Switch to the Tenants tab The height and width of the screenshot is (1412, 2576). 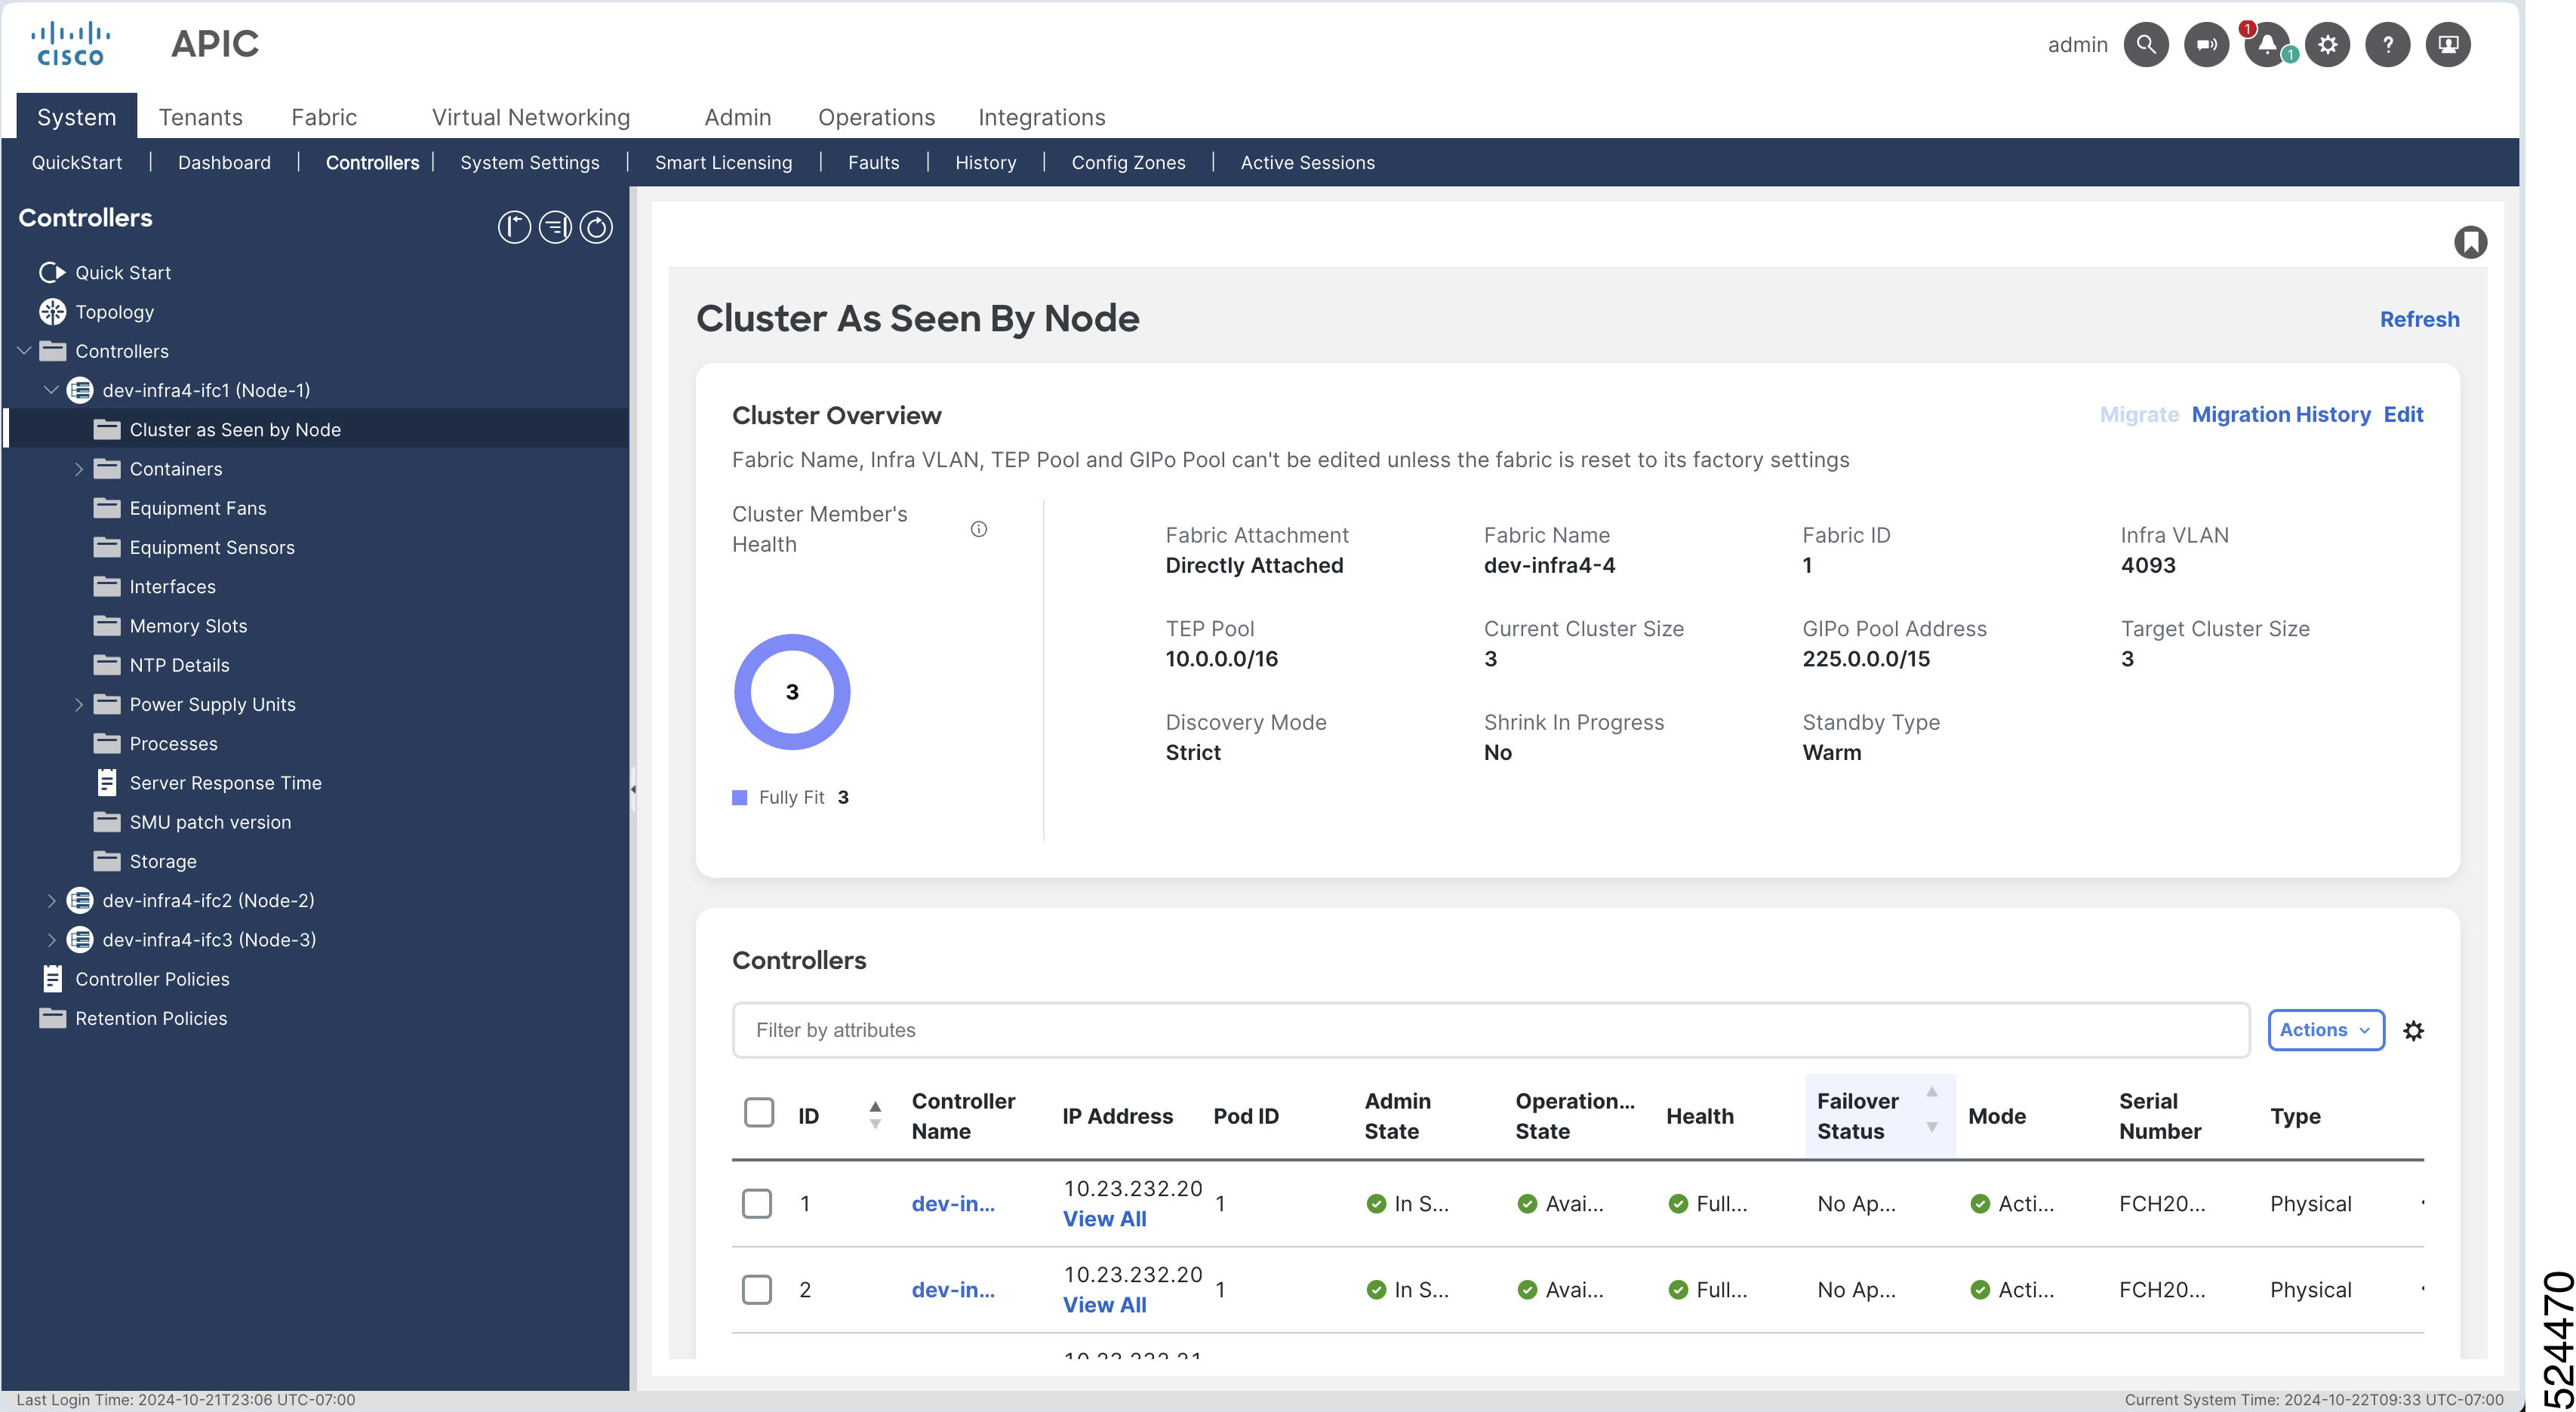200,117
